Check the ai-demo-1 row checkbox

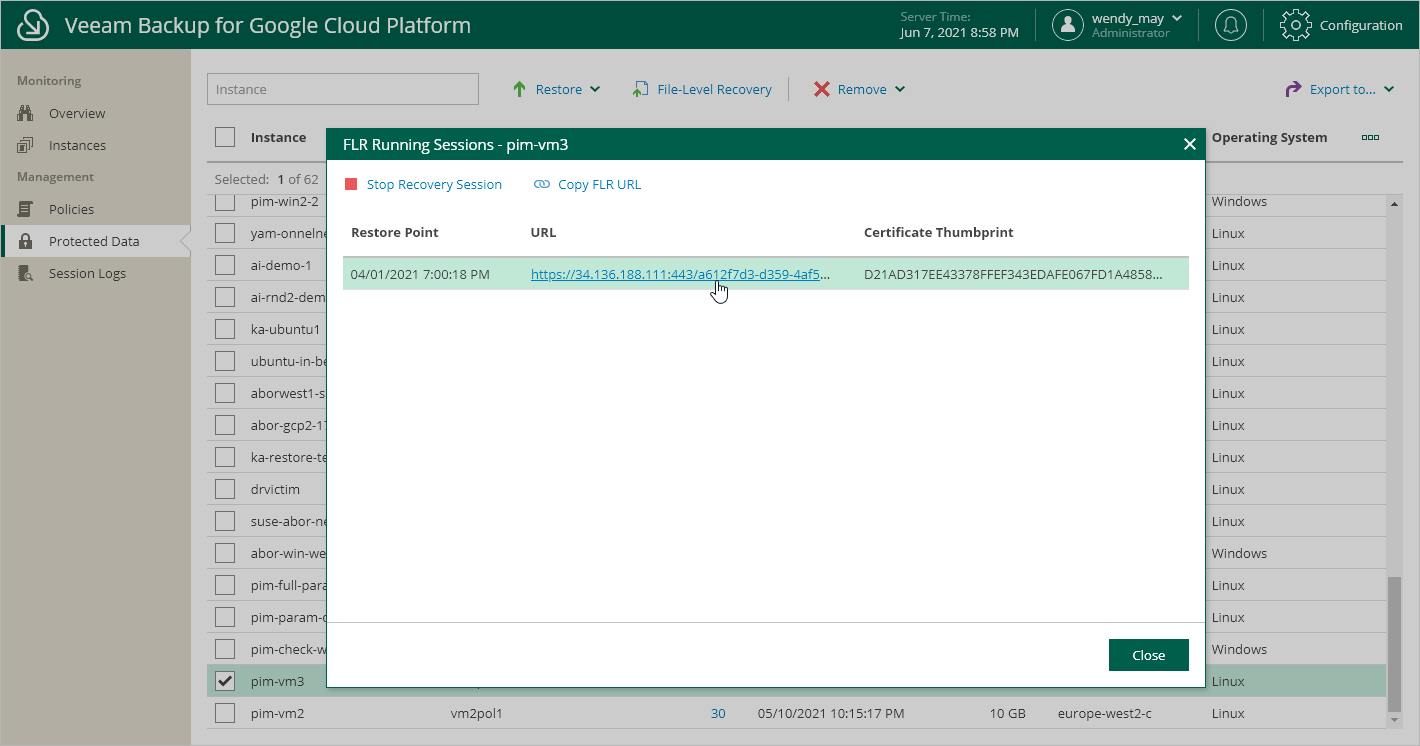[225, 265]
